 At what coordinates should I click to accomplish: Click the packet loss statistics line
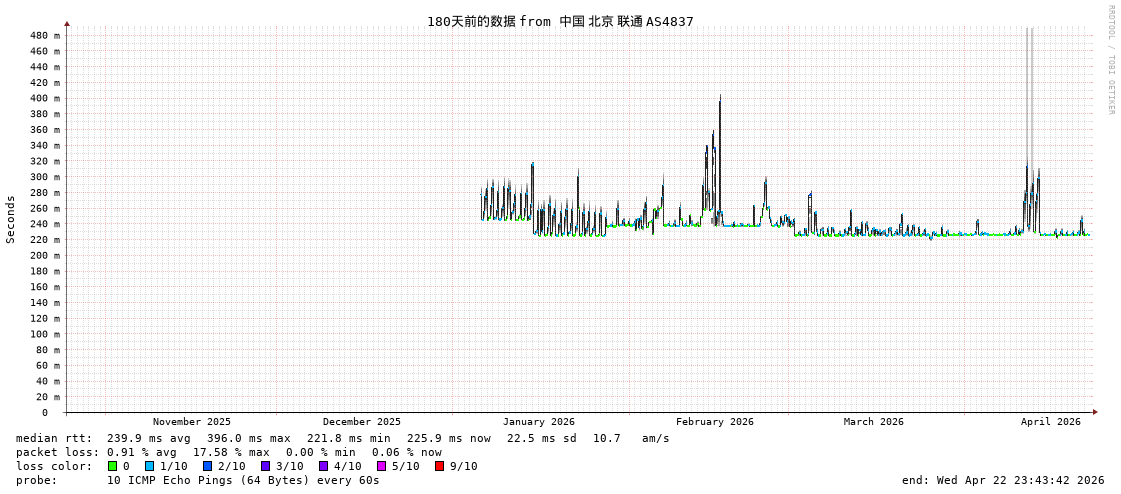[x=228, y=452]
